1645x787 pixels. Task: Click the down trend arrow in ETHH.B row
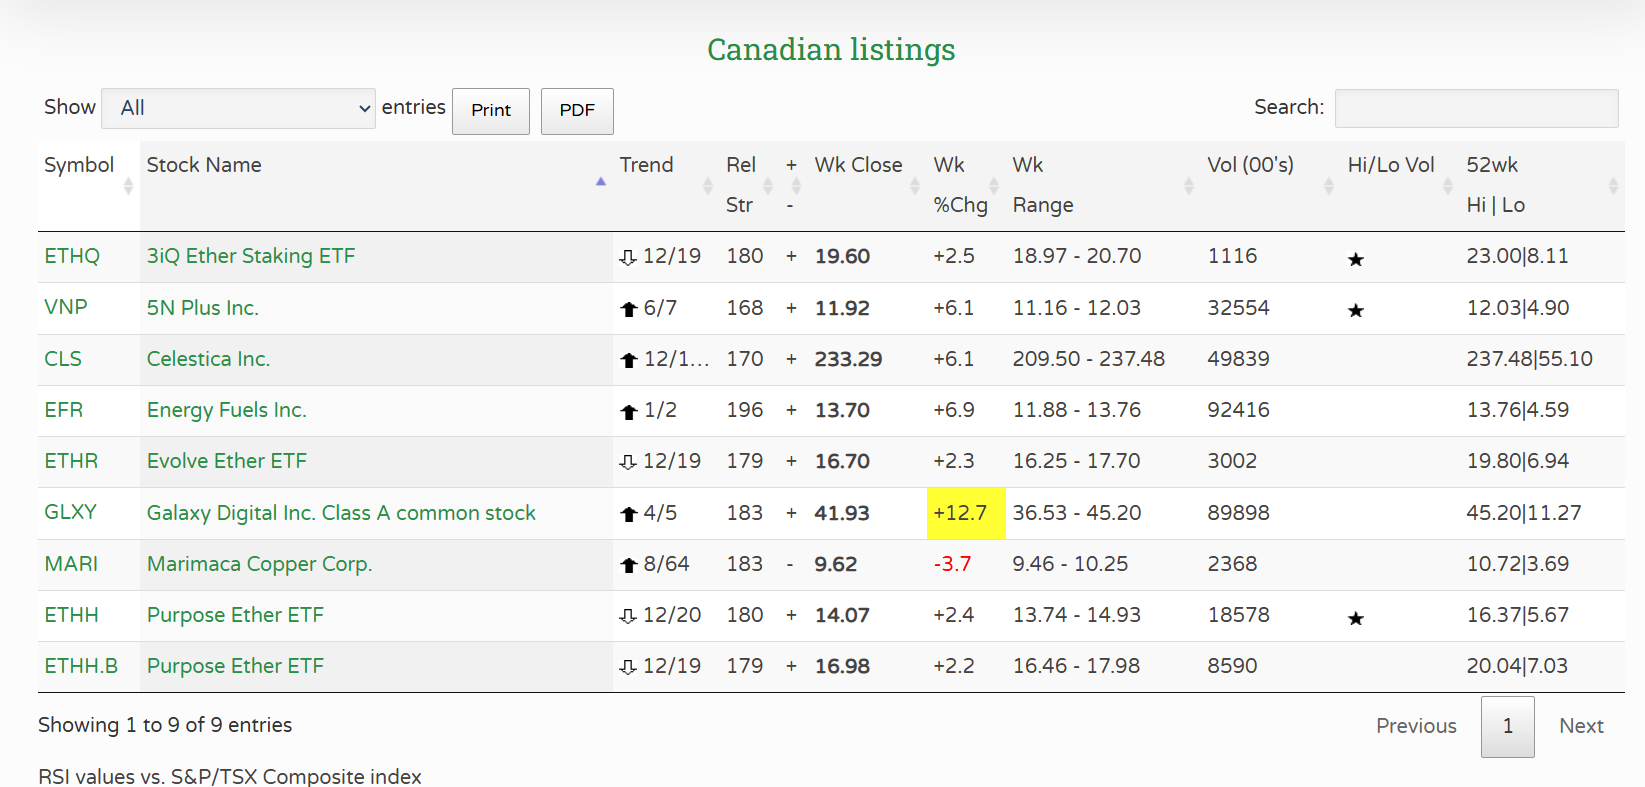pos(628,668)
